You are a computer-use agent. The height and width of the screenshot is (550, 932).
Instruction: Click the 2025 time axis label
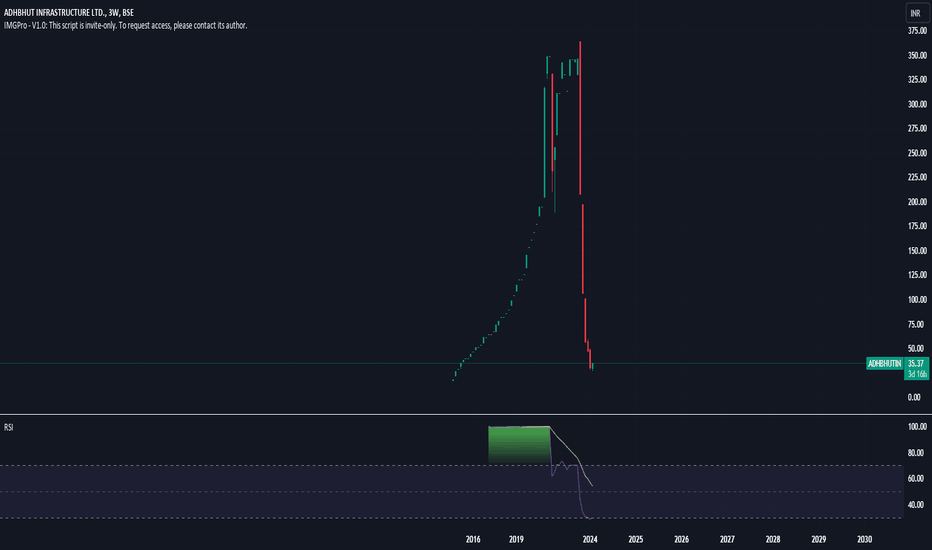tap(635, 539)
